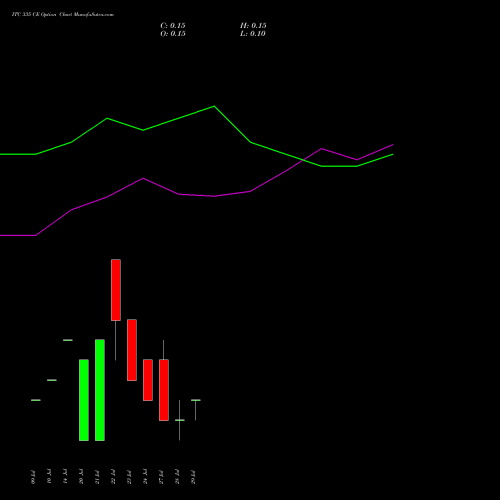Click the shortest red candlestick body

tap(148, 380)
